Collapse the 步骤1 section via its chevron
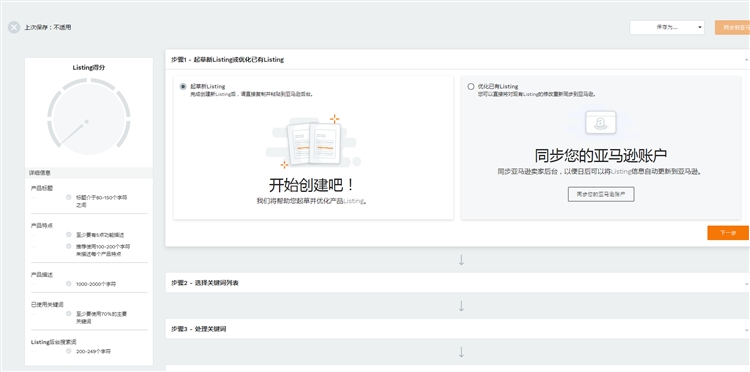Screen dimensions: 750x372 coord(746,60)
